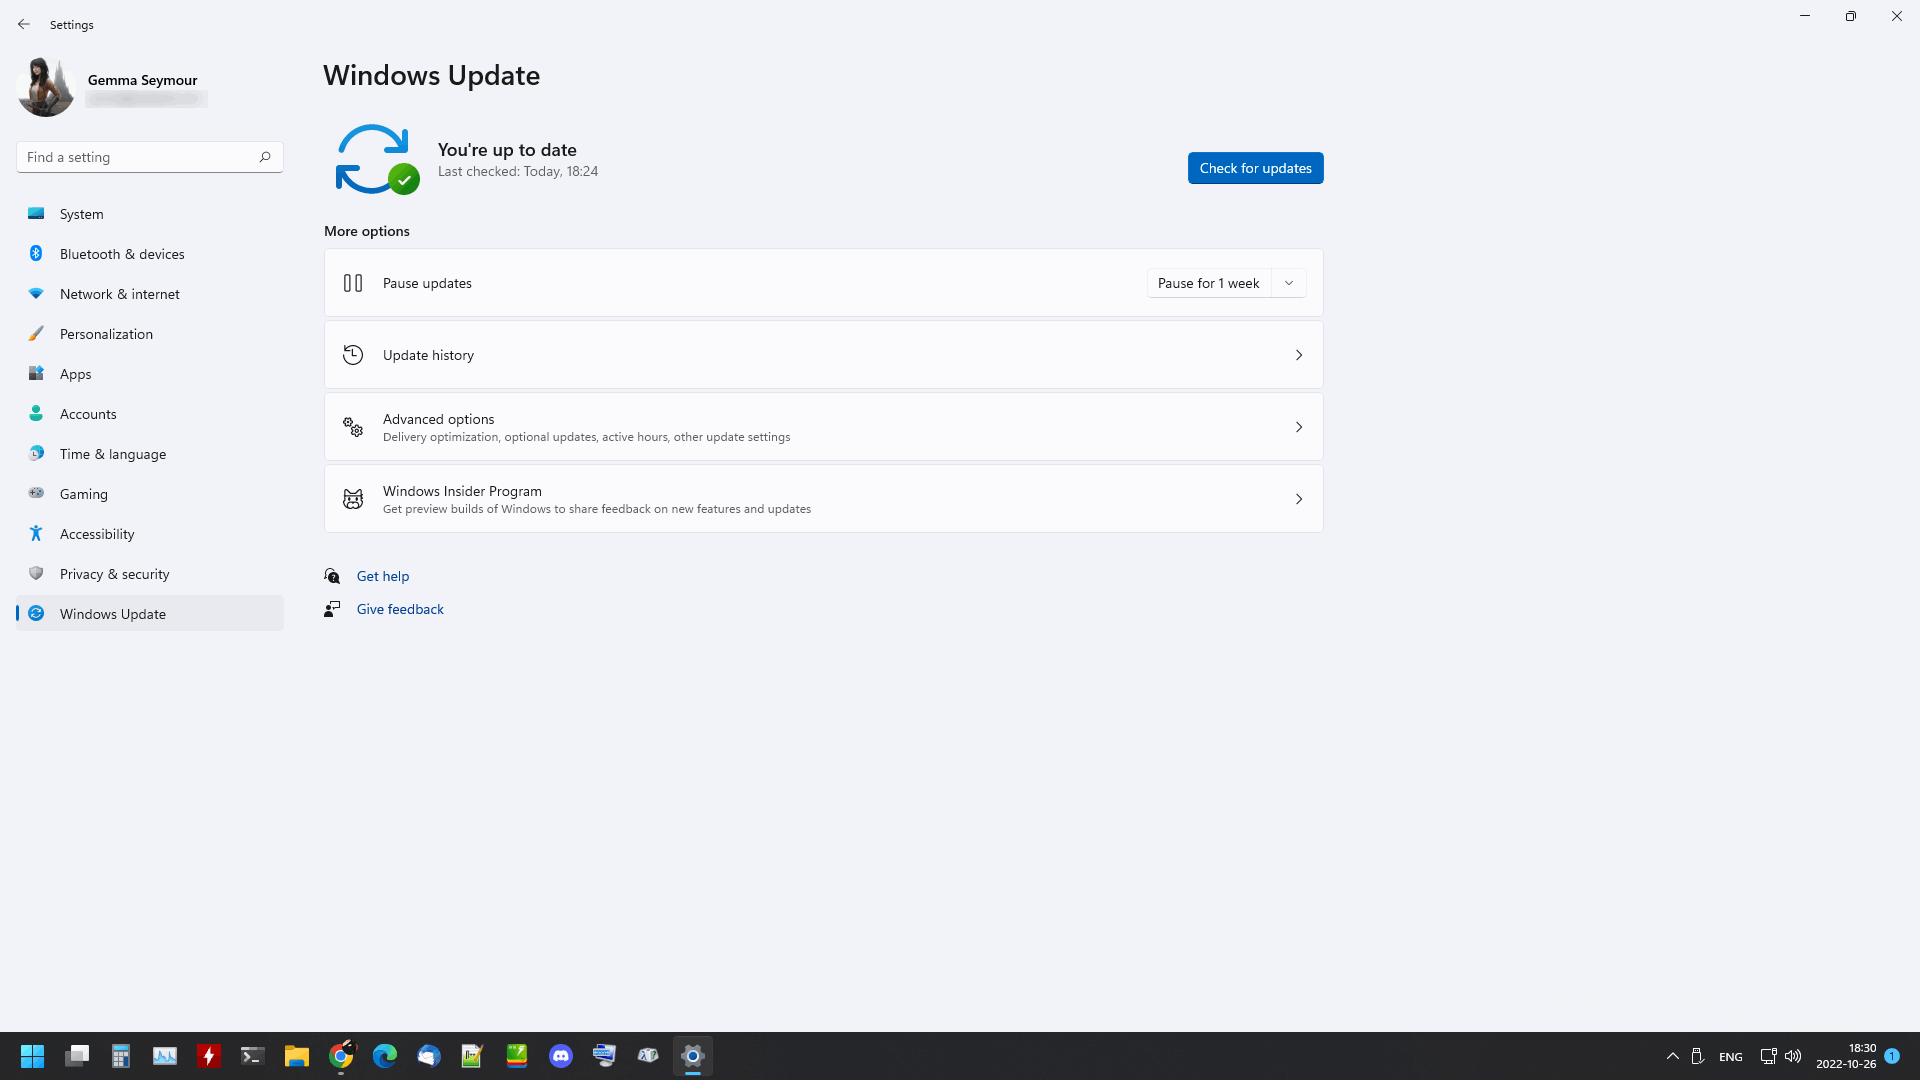Viewport: 1920px width, 1080px height.
Task: Click Gemma Seymour profile picture
Action: coord(45,88)
